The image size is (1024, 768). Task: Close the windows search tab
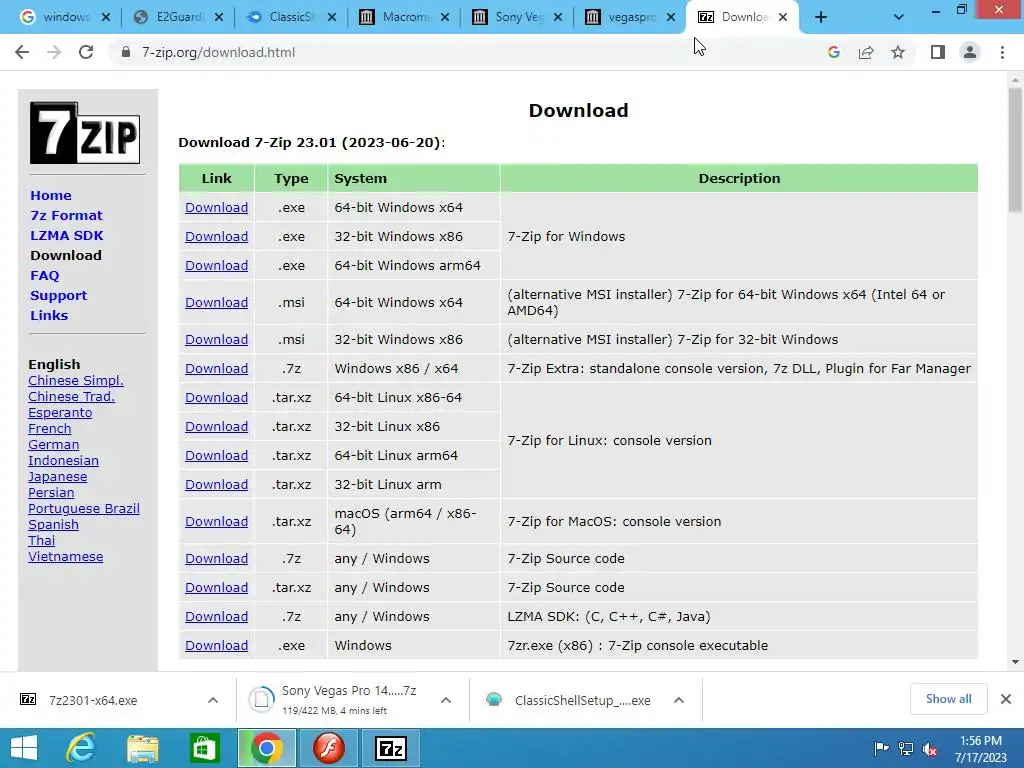point(106,18)
